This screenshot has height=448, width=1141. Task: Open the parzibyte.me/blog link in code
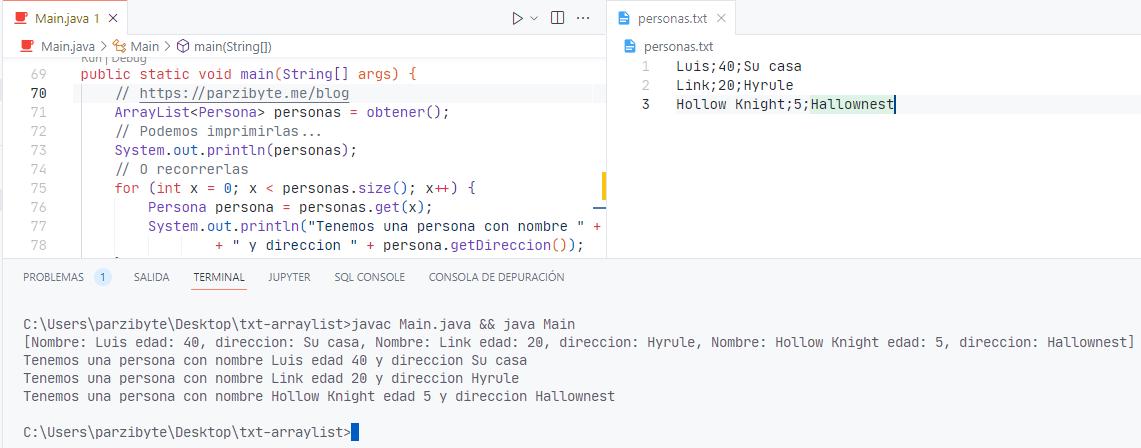(x=244, y=93)
